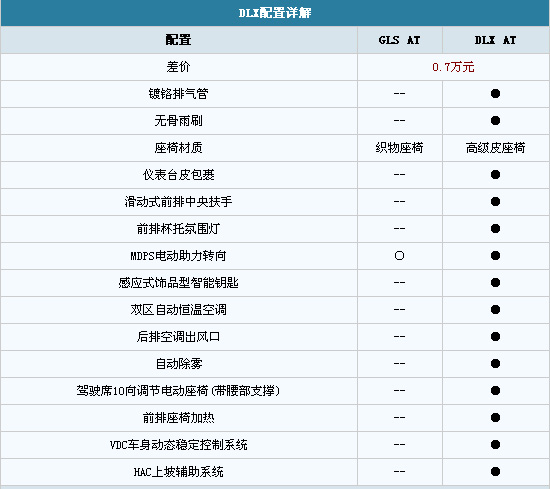
Task: Click the dash mark for VDC车身动态稳定控制系统 under GLS AT
Action: (399, 445)
